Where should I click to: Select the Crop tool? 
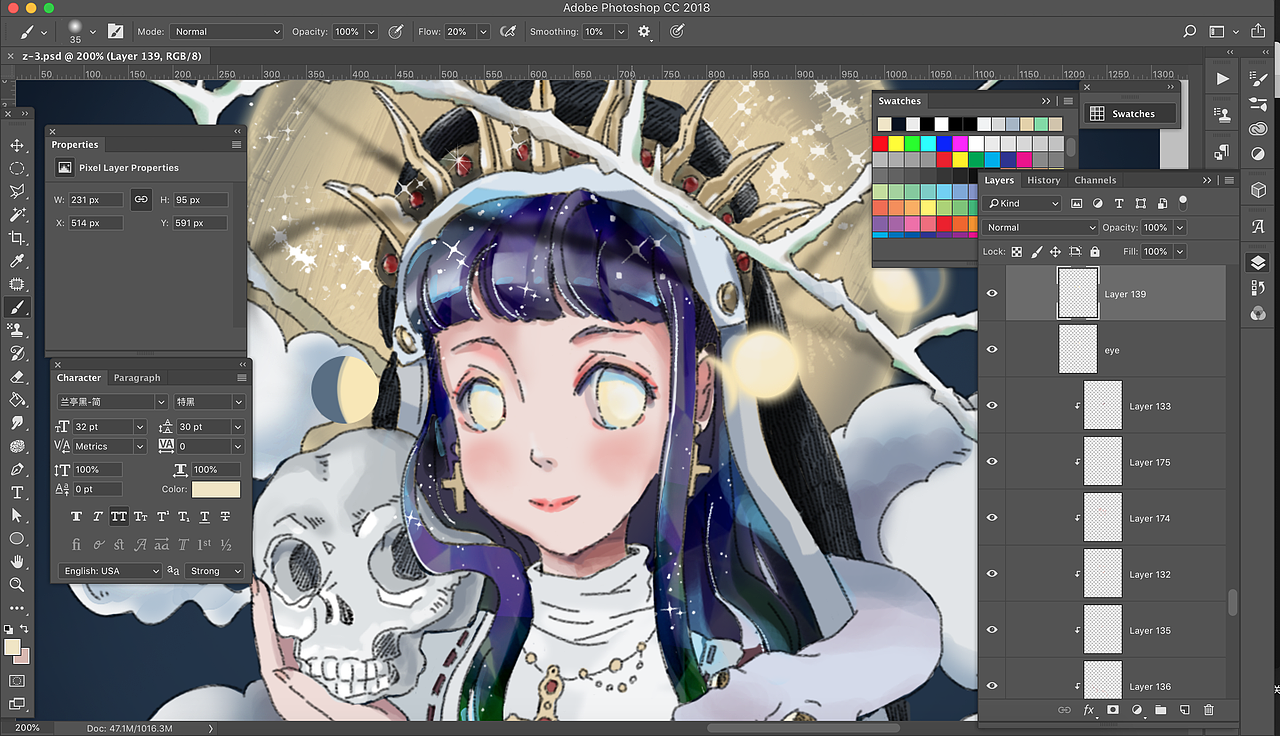pyautogui.click(x=17, y=238)
